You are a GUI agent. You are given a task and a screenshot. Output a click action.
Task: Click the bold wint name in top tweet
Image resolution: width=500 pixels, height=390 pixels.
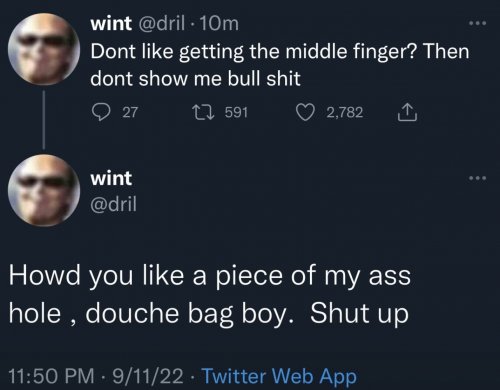point(111,23)
